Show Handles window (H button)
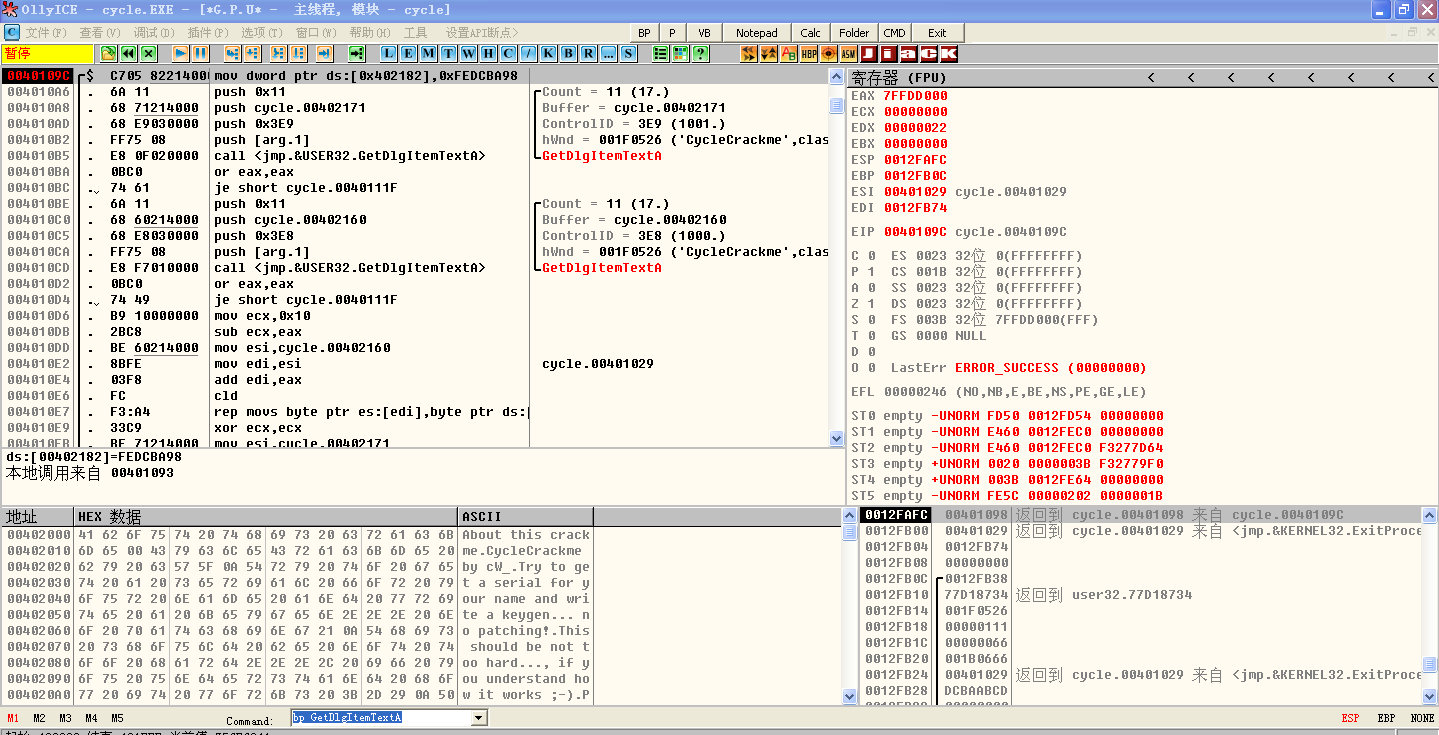The height and width of the screenshot is (735, 1439). tap(489, 53)
